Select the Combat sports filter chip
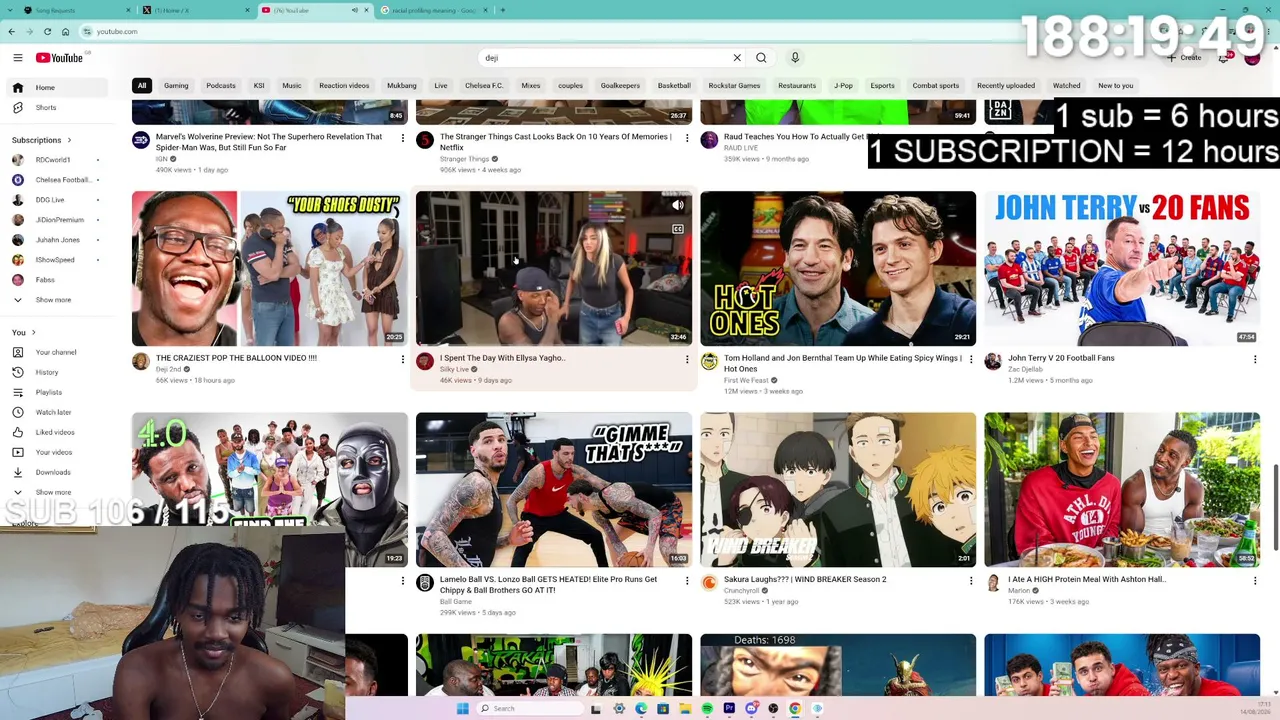The height and width of the screenshot is (720, 1280). (x=936, y=86)
